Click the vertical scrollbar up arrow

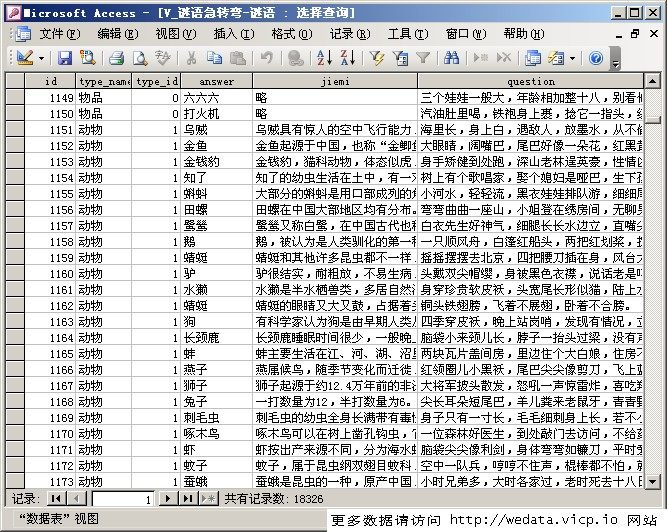coord(652,80)
